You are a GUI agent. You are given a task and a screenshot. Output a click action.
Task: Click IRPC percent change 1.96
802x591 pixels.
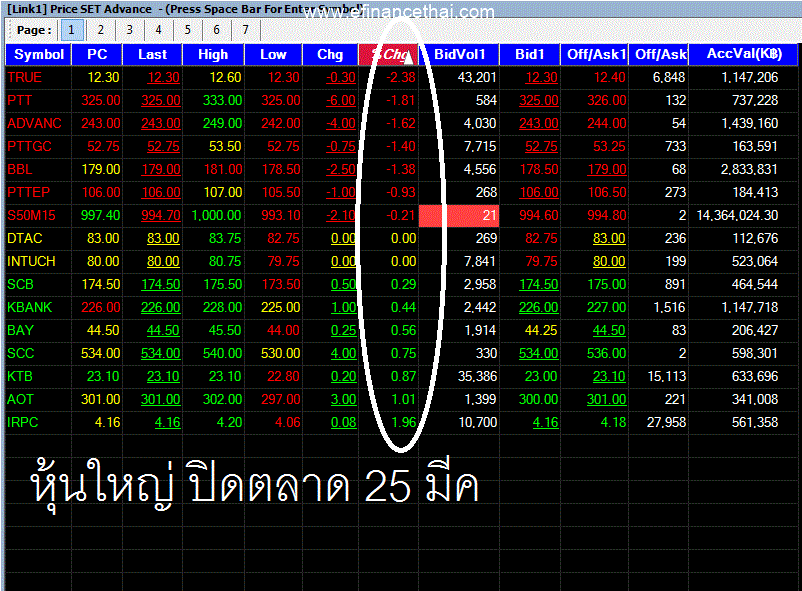pyautogui.click(x=404, y=423)
